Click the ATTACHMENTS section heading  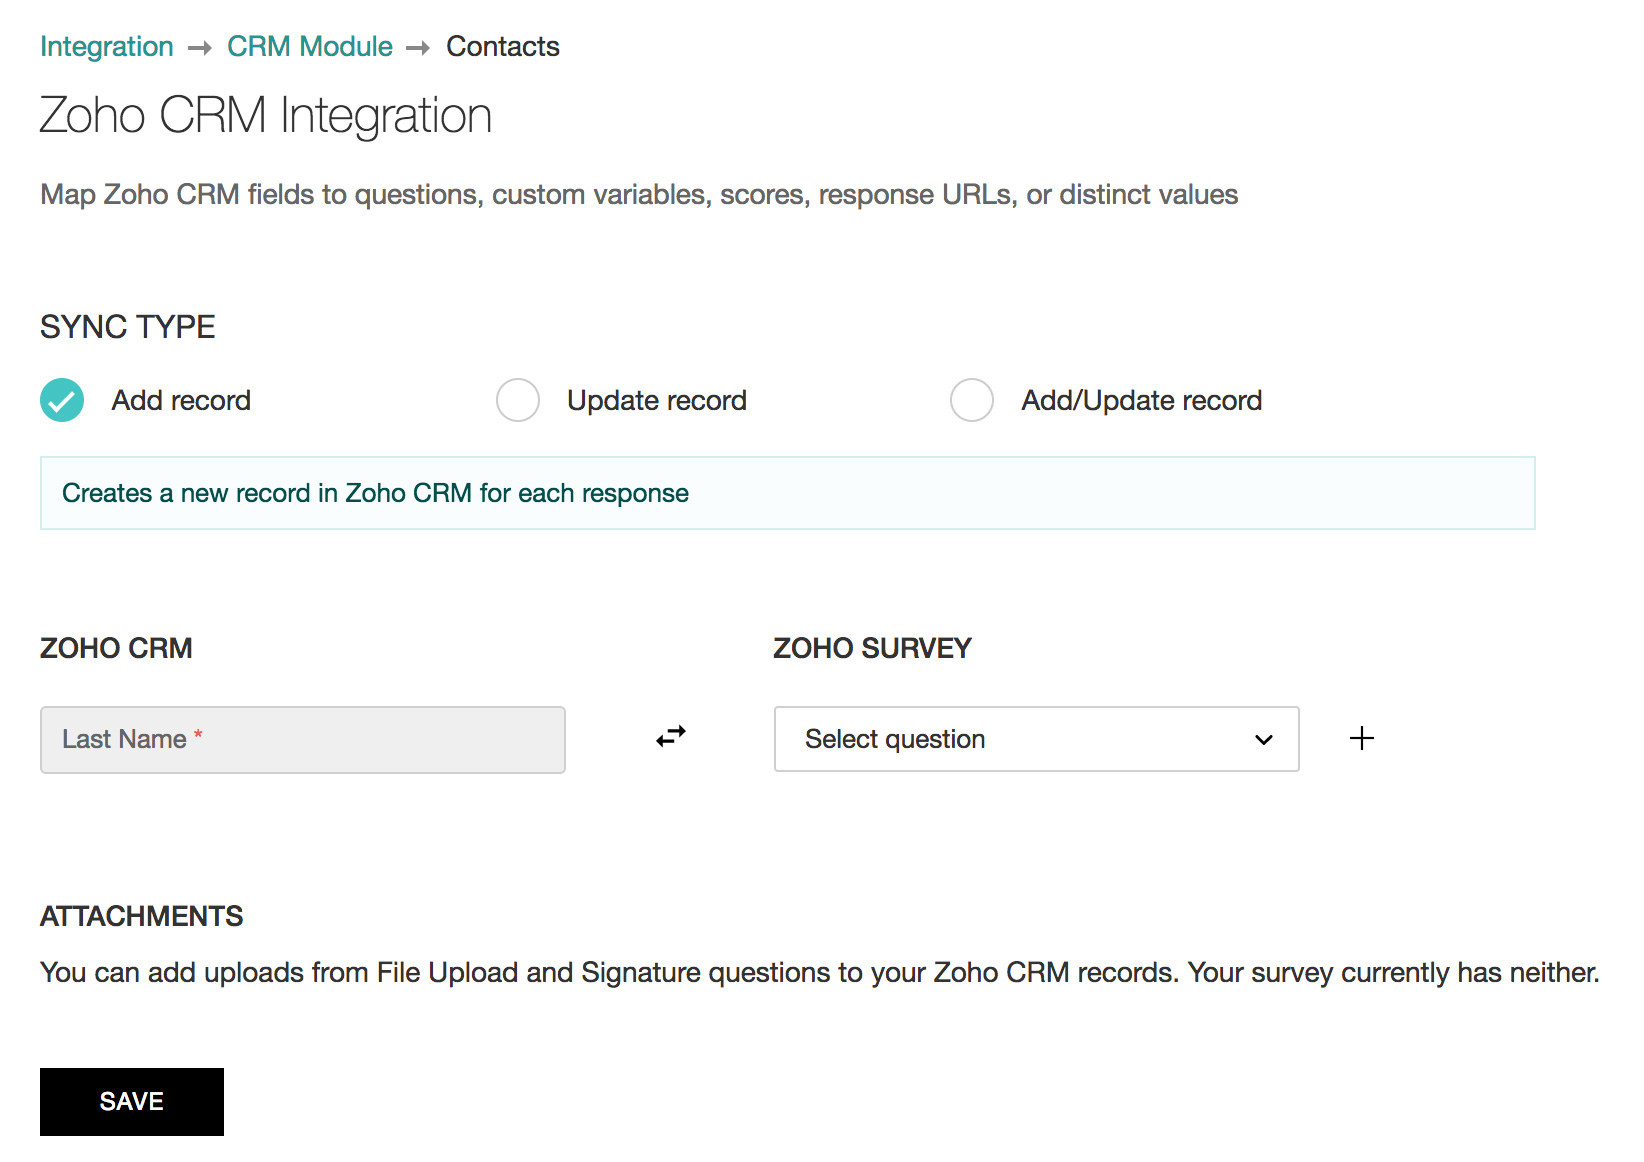click(x=142, y=916)
